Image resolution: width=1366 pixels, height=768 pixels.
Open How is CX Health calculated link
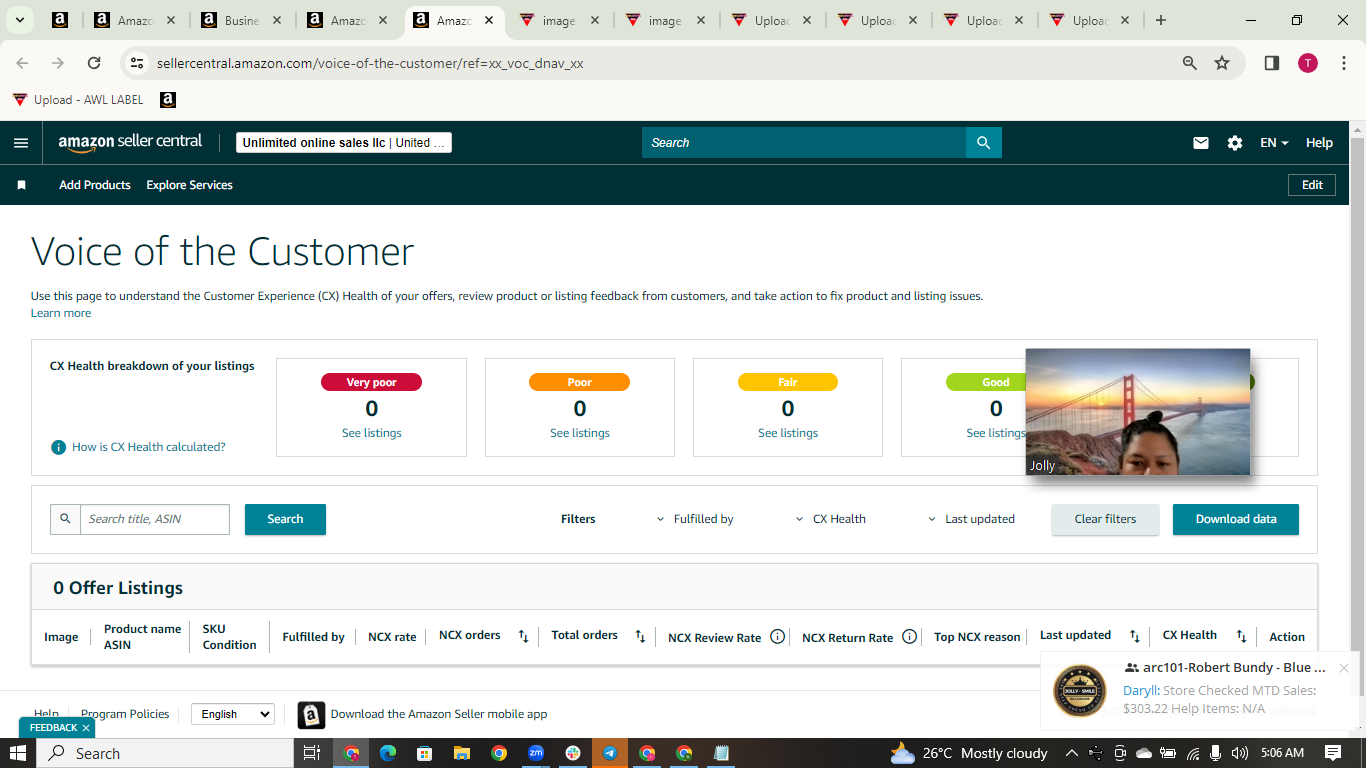coord(149,447)
